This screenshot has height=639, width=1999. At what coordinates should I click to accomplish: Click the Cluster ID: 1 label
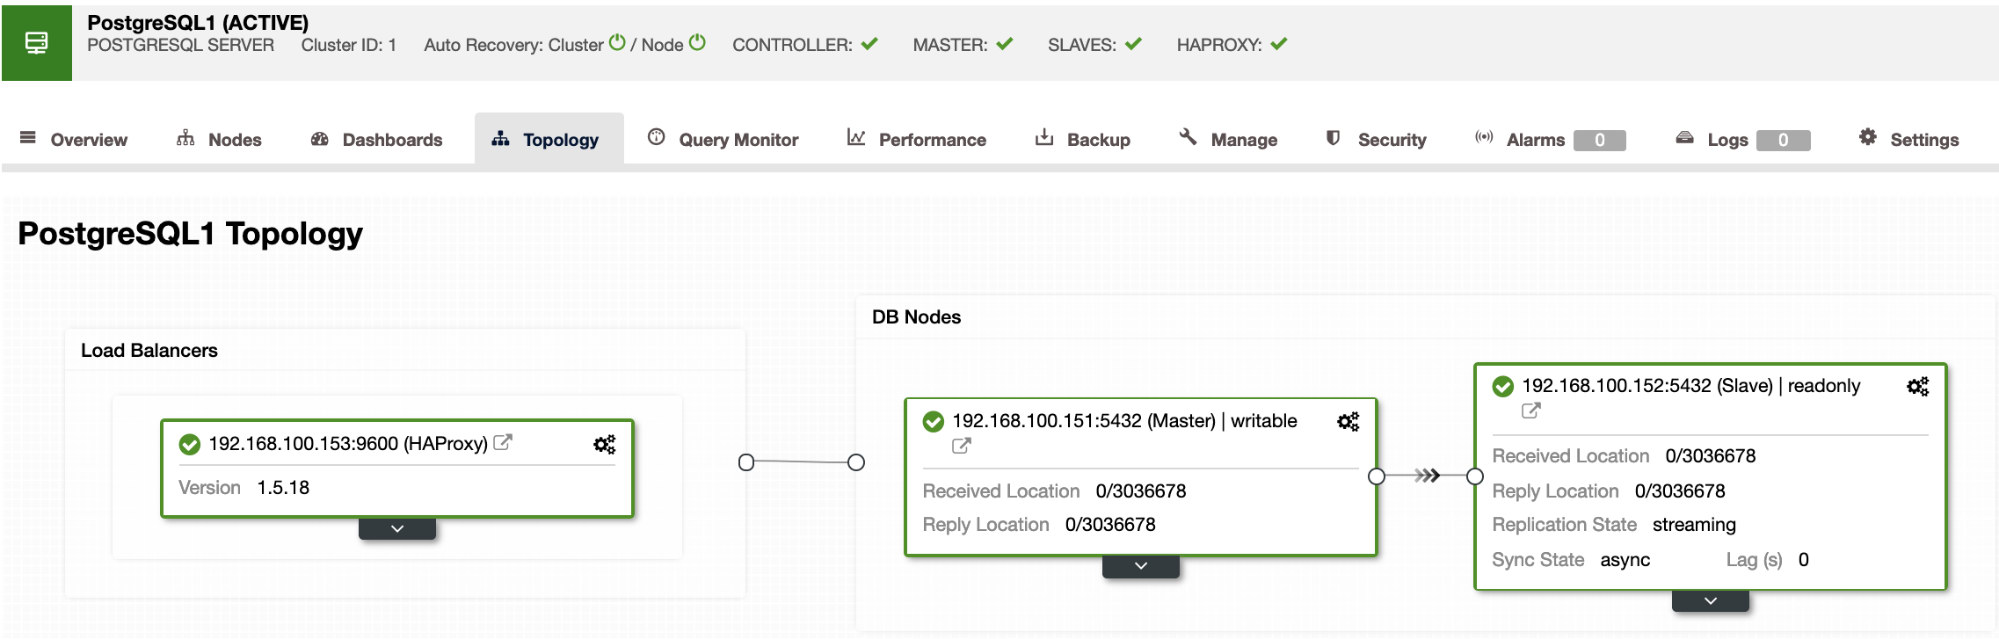tap(349, 45)
